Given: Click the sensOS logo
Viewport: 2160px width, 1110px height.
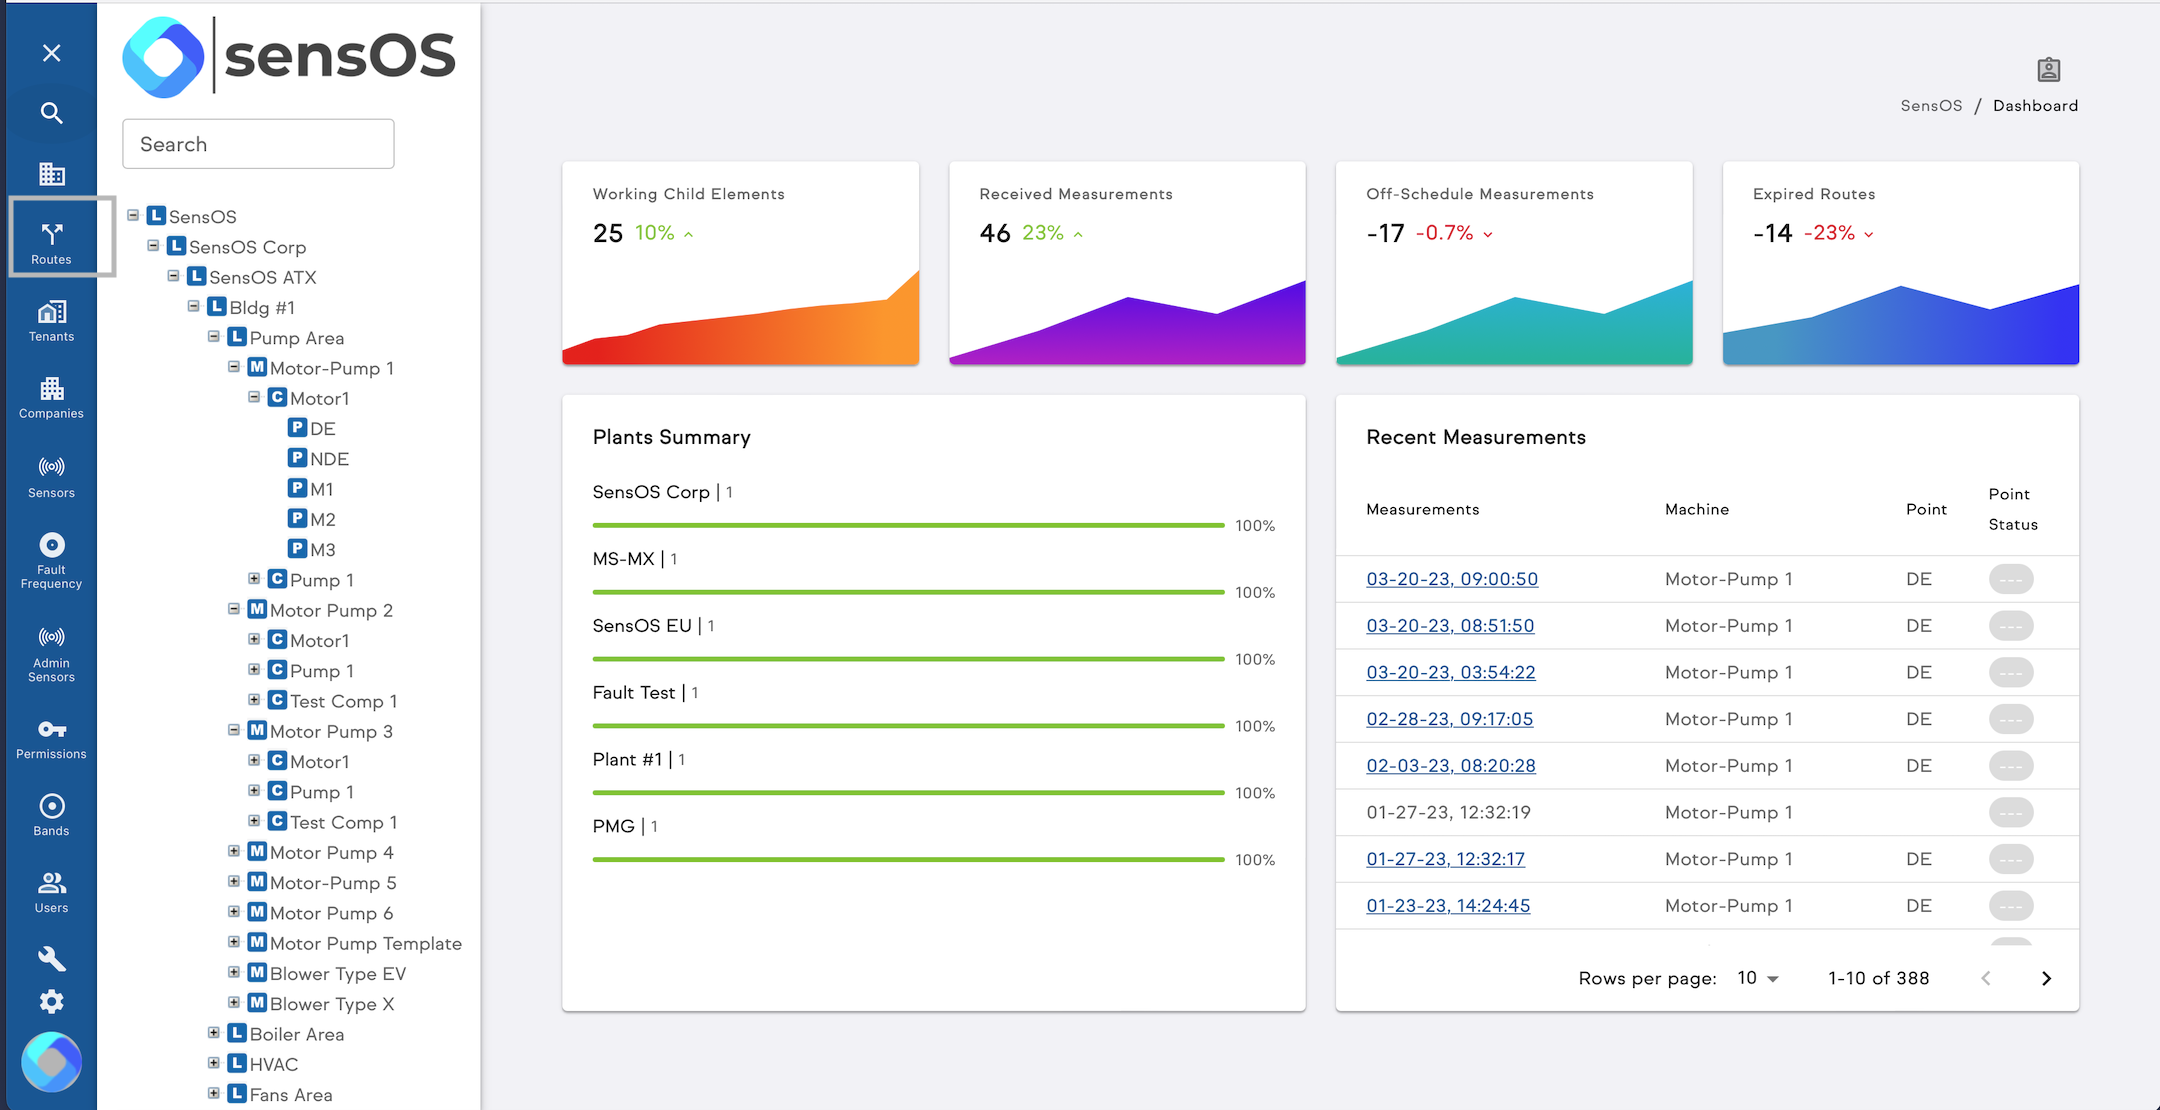Looking at the screenshot, I should point(289,56).
